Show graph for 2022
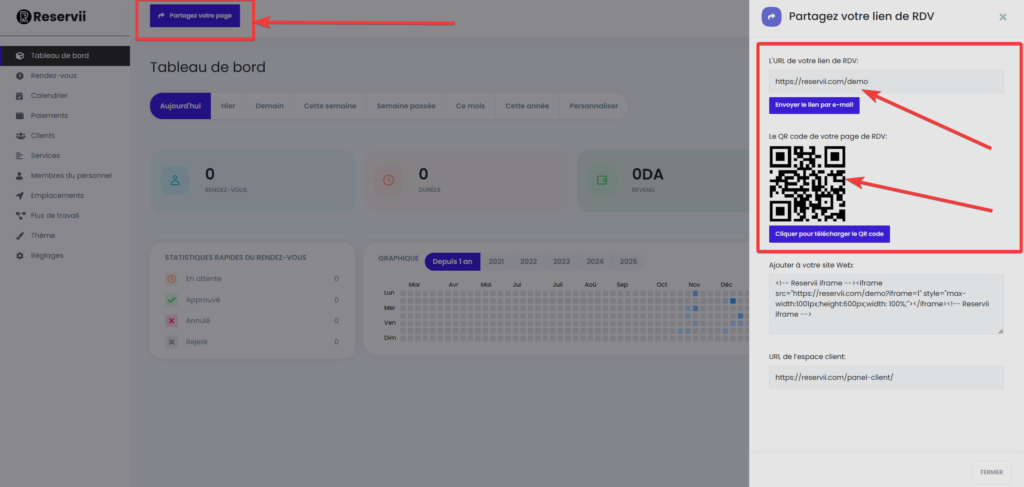Screen dimensions: 1024x487 tap(529, 261)
